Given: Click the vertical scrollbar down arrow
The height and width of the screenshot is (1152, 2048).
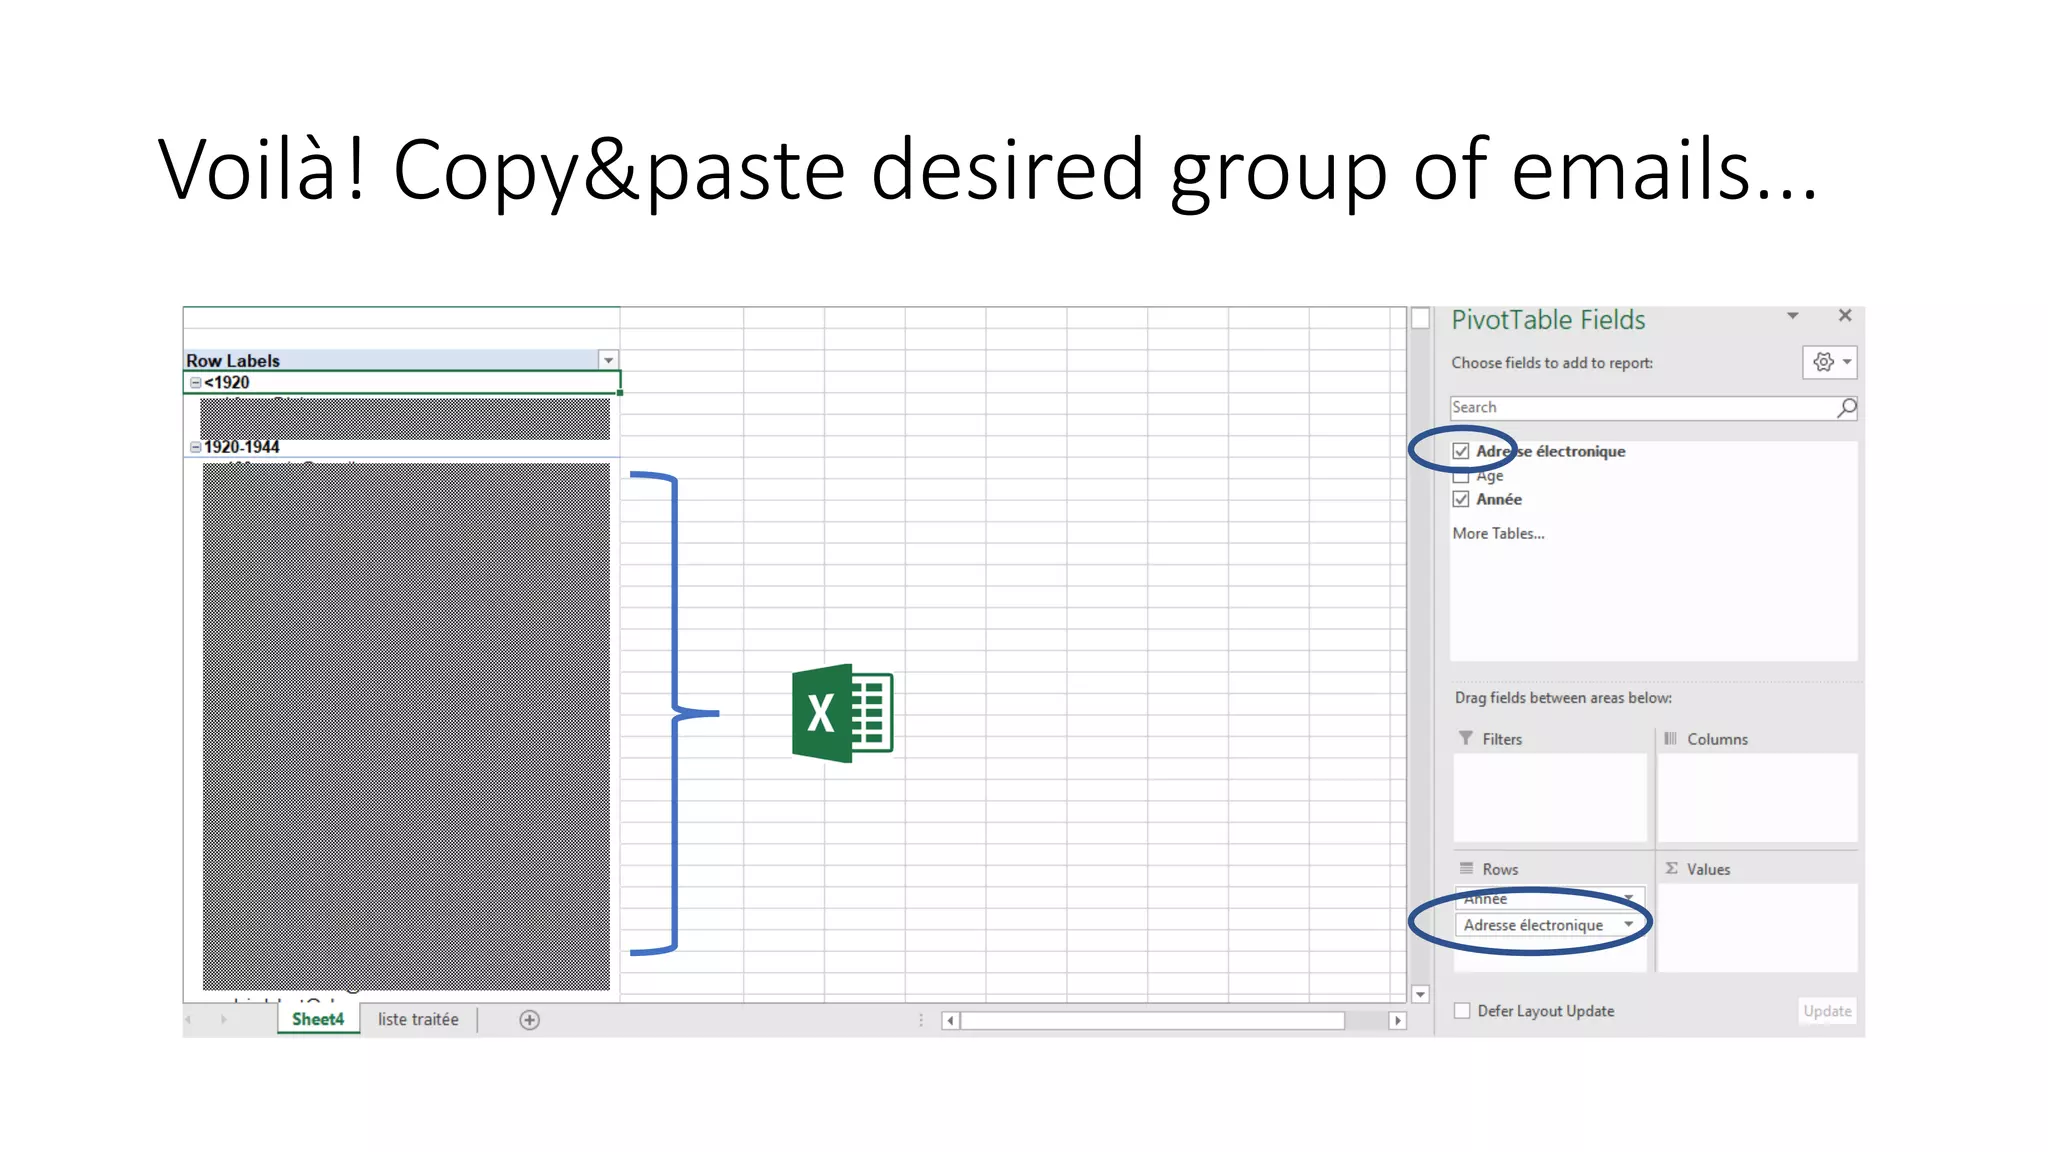Looking at the screenshot, I should pyautogui.click(x=1420, y=994).
